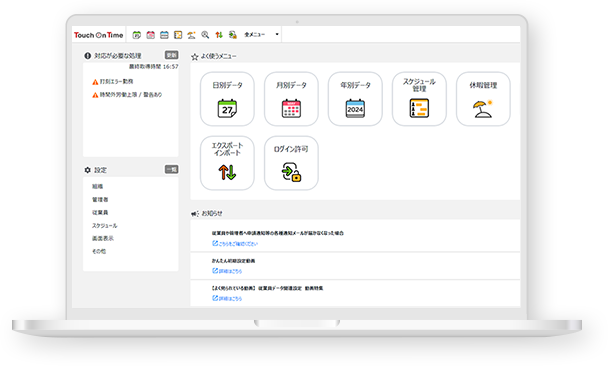Image resolution: width=608 pixels, height=366 pixels.
Task: Open the monthly data toolbar icon
Action: (x=150, y=35)
